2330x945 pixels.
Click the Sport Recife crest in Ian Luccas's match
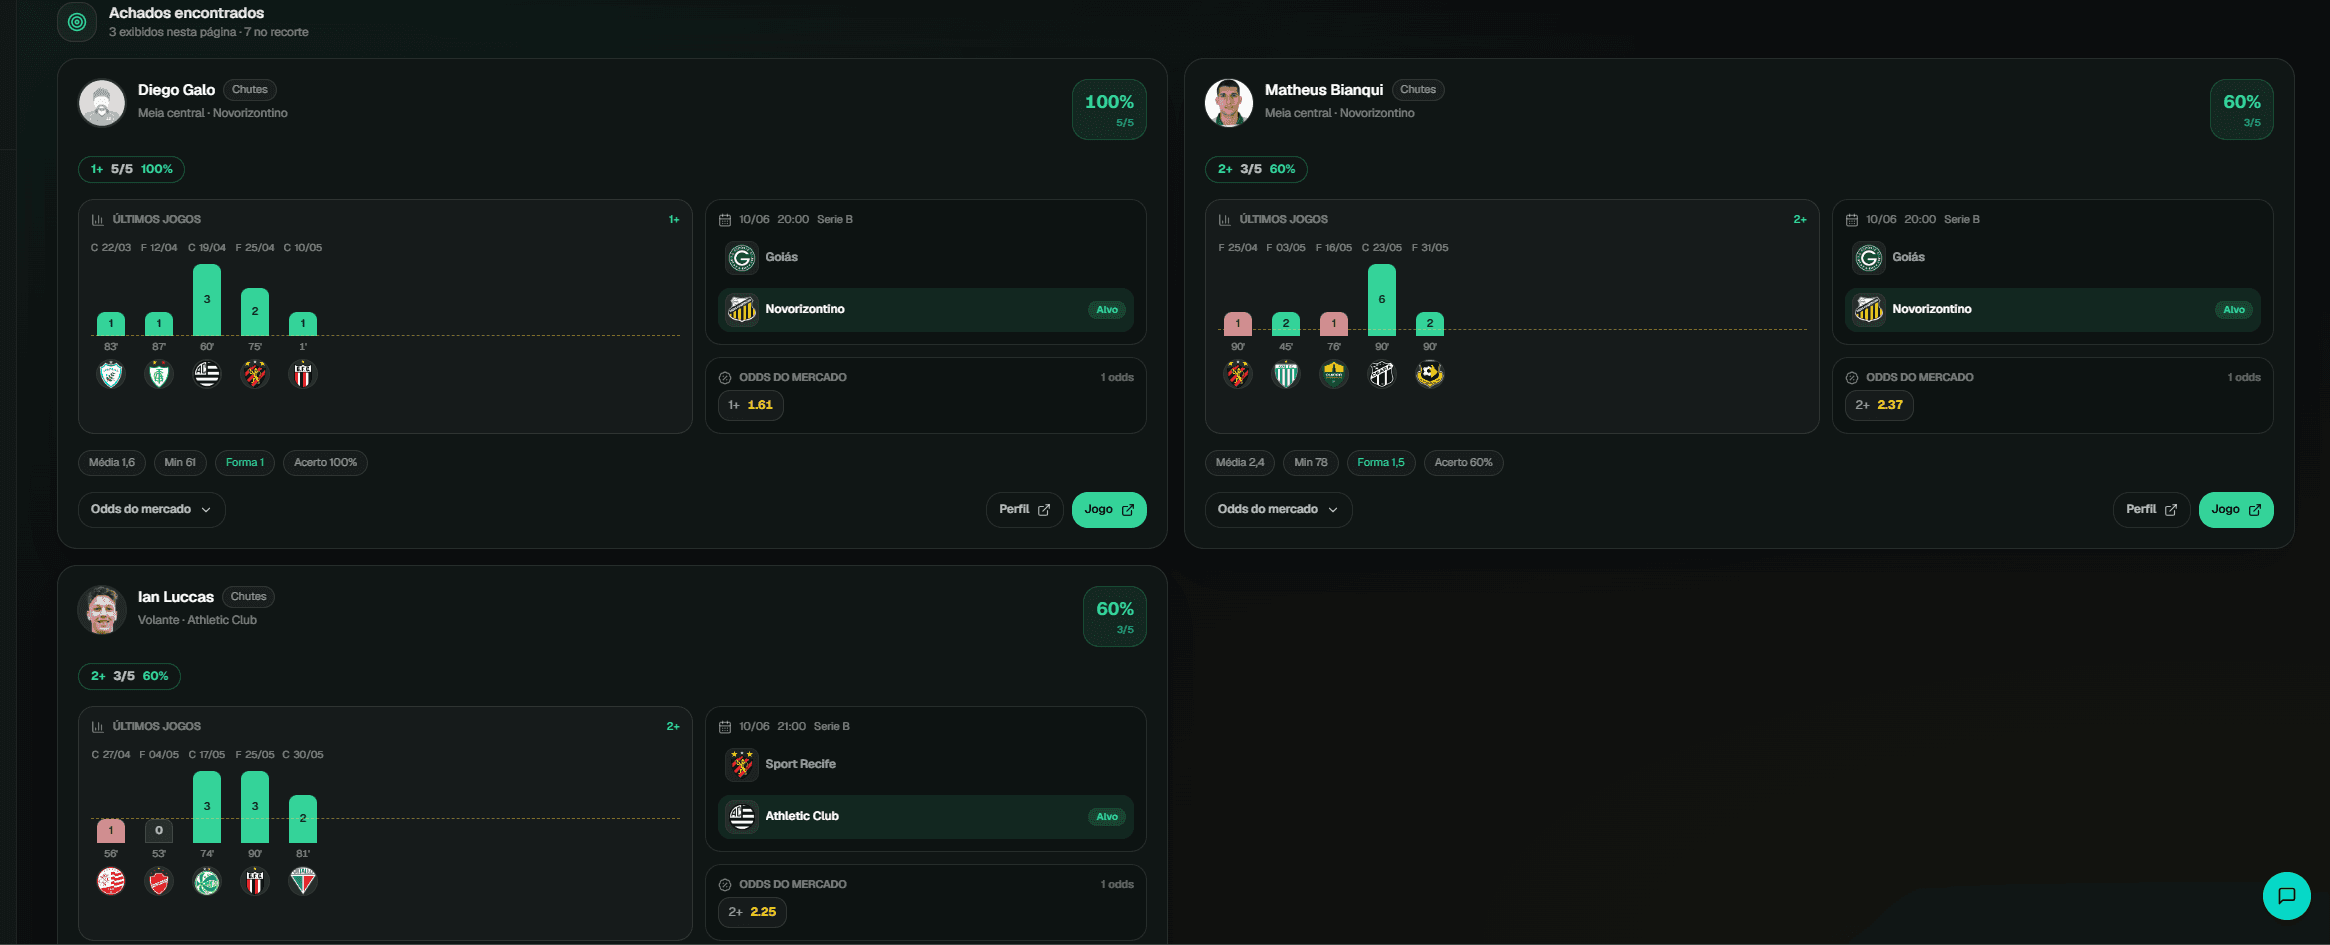point(742,765)
